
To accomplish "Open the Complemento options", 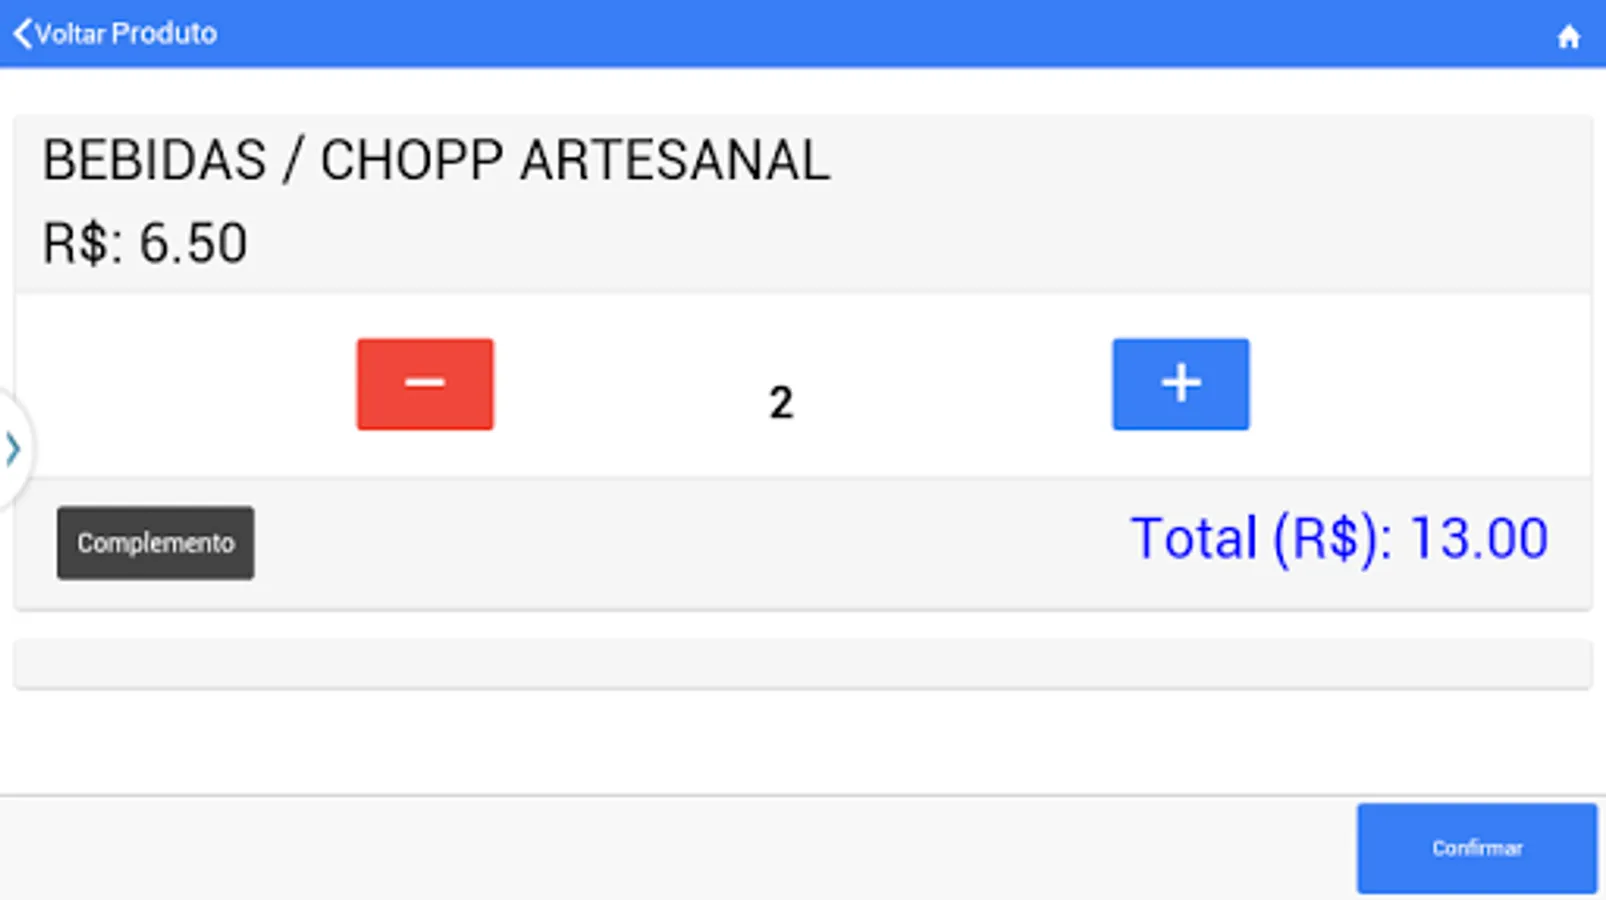I will pyautogui.click(x=155, y=543).
